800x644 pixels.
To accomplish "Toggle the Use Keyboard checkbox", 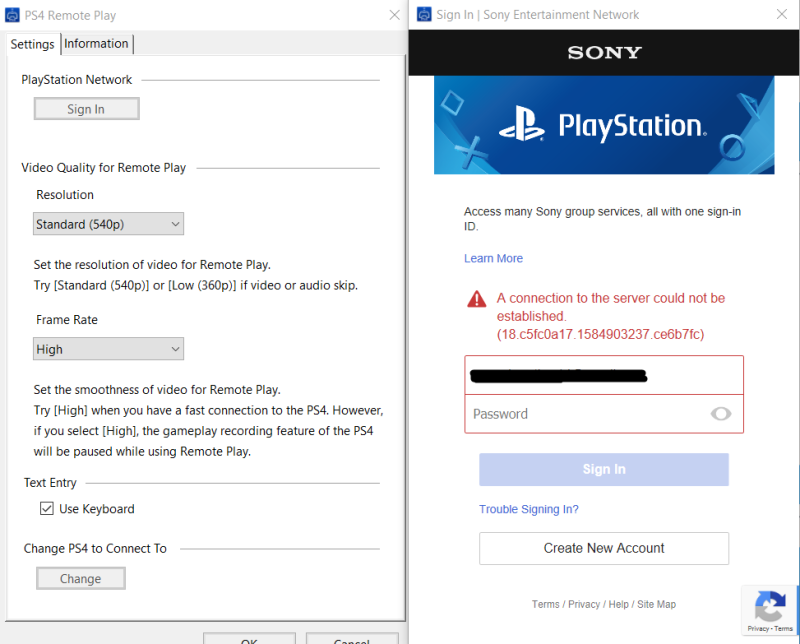I will (x=47, y=509).
